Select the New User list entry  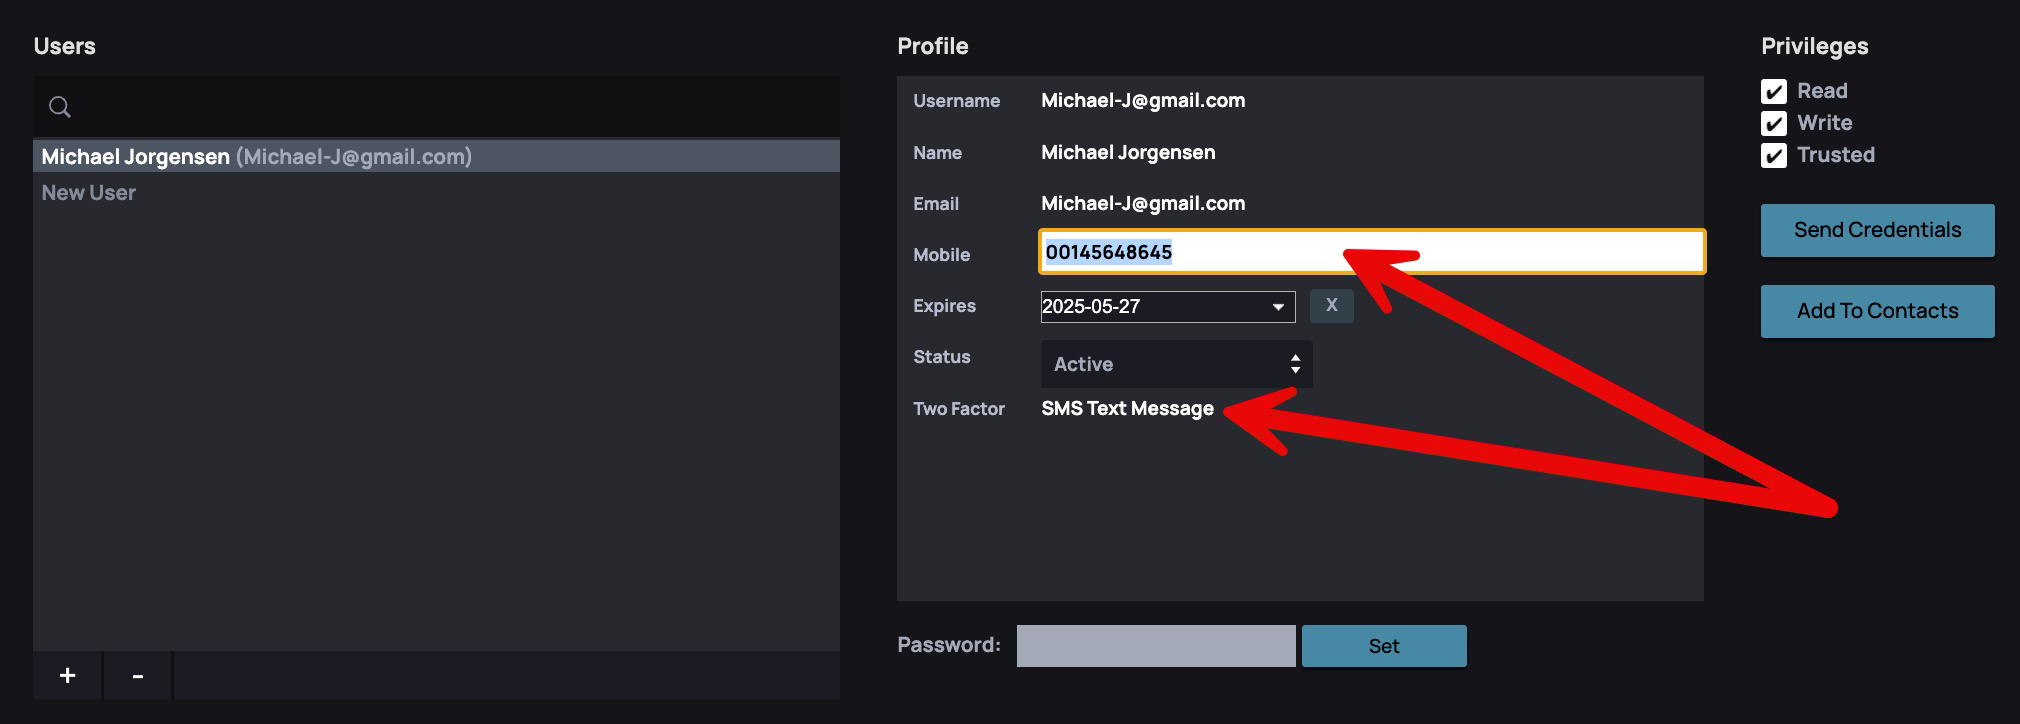(89, 193)
